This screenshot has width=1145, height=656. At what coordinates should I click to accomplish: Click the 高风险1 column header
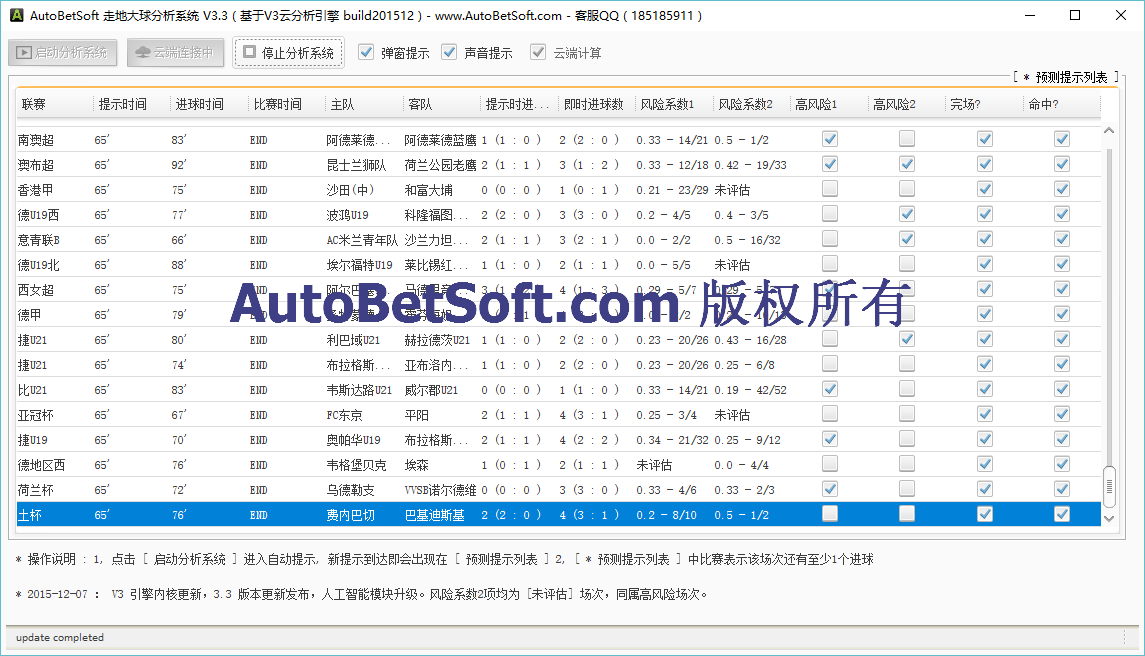point(829,104)
